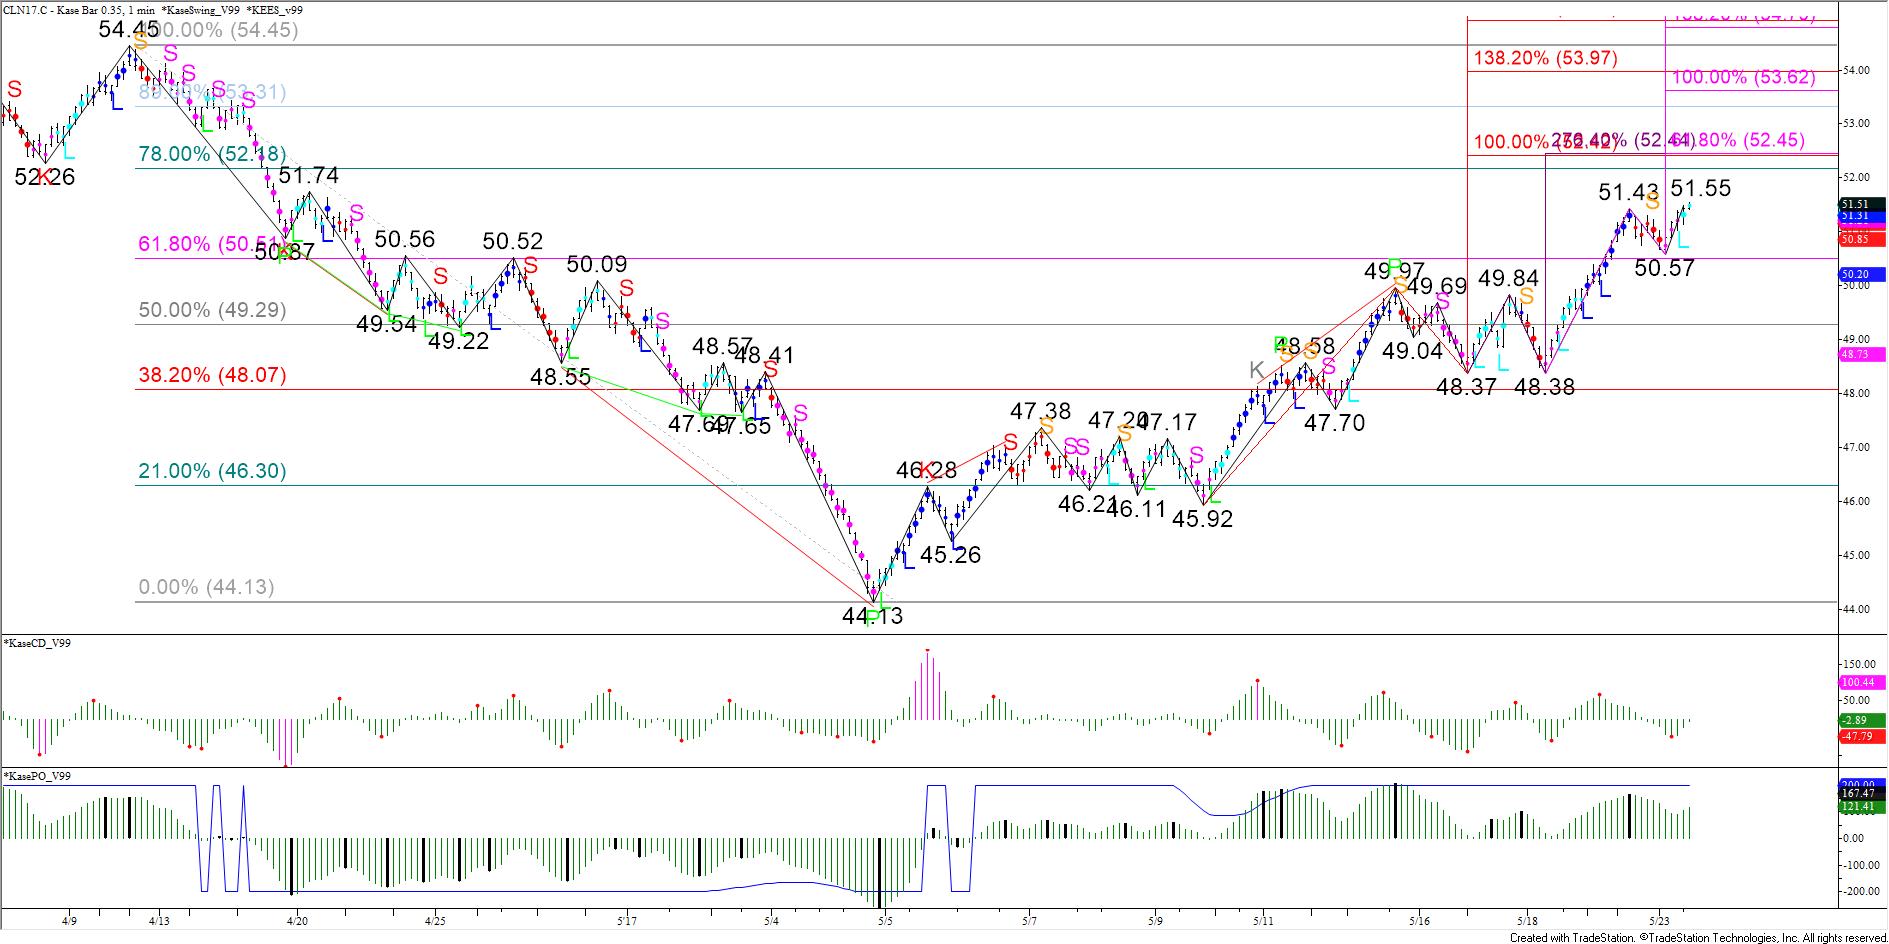
Task: Click the 21.00% (46.30) retracement level label
Action: pyautogui.click(x=211, y=471)
